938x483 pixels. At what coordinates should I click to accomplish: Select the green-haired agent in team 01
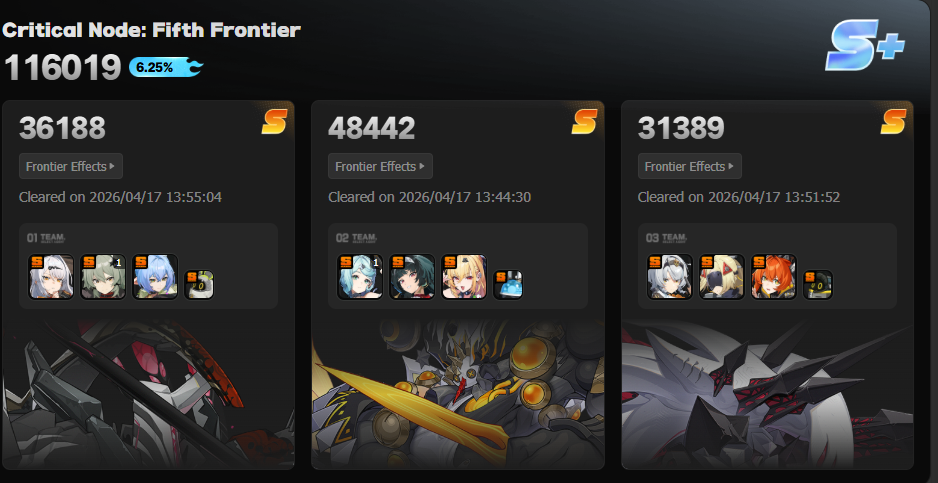pos(103,277)
